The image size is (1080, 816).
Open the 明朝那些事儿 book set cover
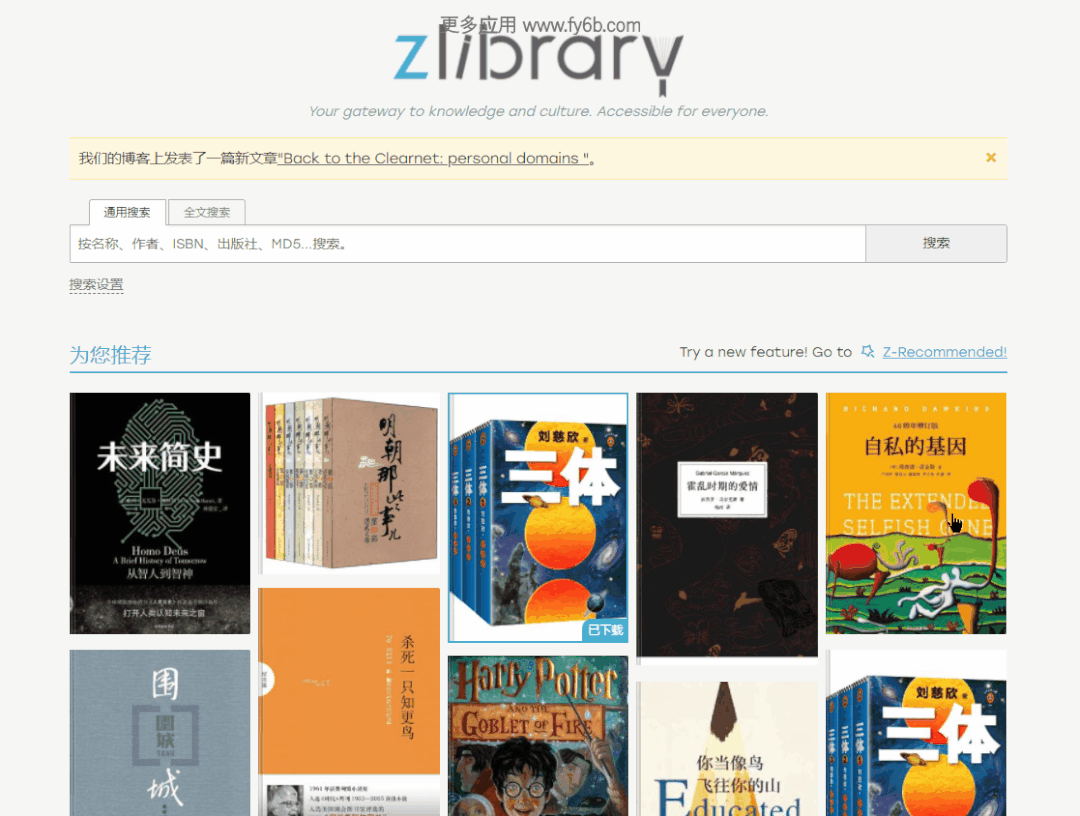click(x=349, y=483)
